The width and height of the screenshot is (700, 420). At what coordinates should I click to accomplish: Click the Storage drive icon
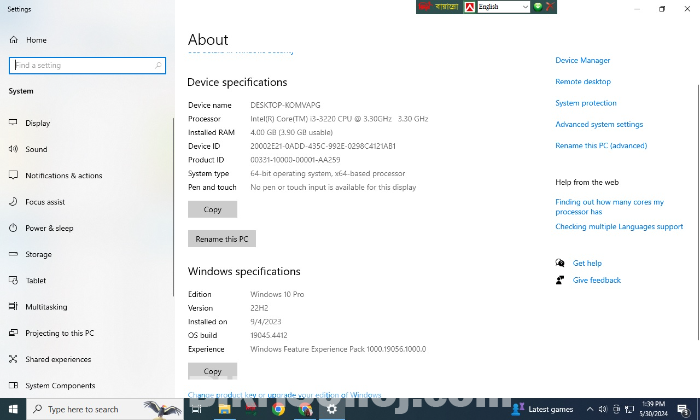13,254
